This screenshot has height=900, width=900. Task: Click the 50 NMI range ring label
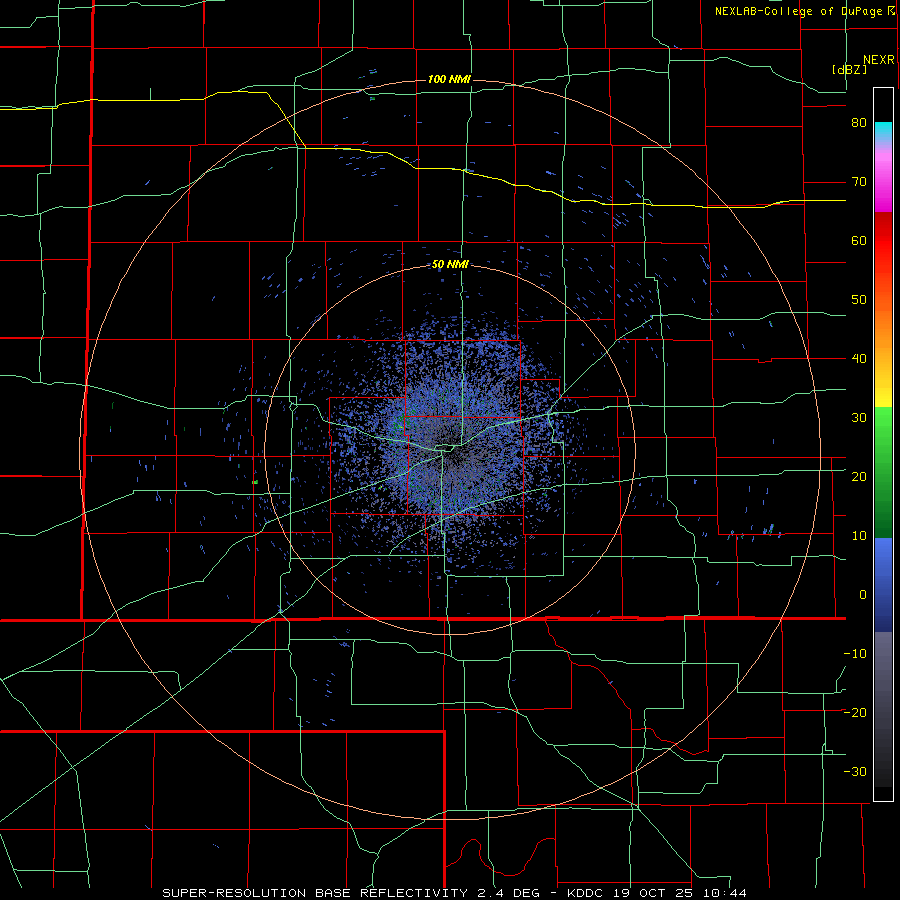(450, 265)
